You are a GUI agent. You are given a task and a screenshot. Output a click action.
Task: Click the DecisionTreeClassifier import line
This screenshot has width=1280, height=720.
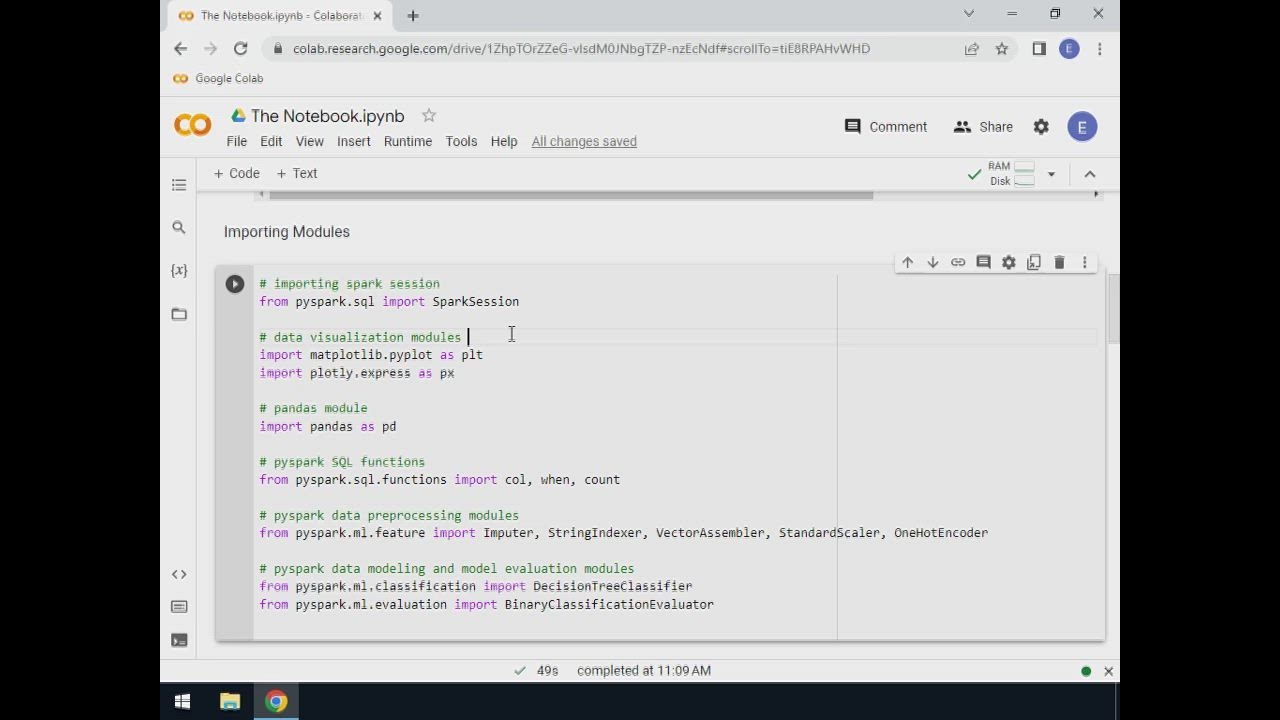tap(476, 587)
